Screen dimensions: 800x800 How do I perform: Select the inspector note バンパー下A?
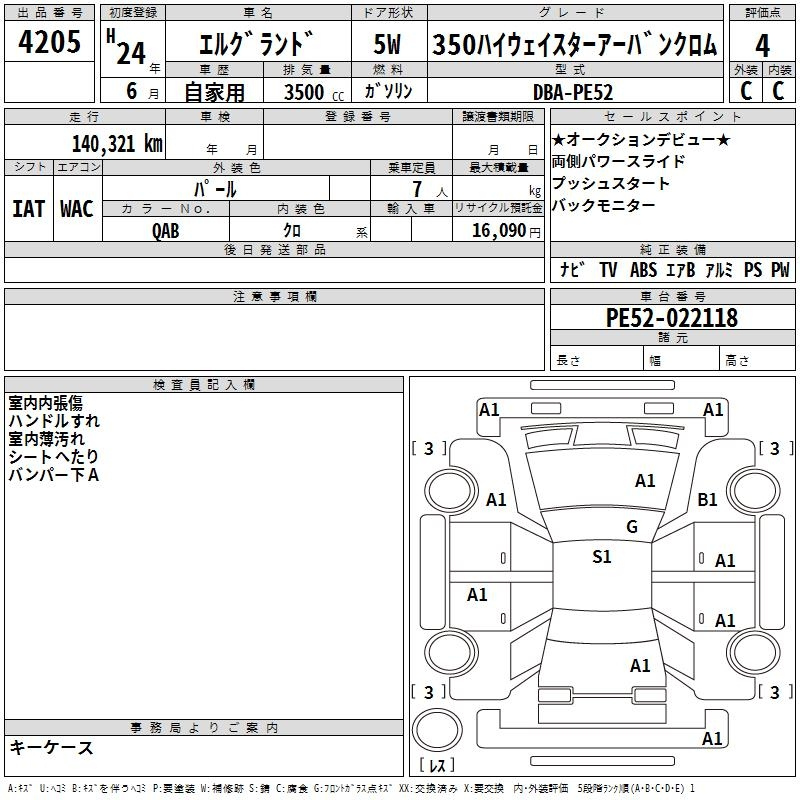pos(53,475)
